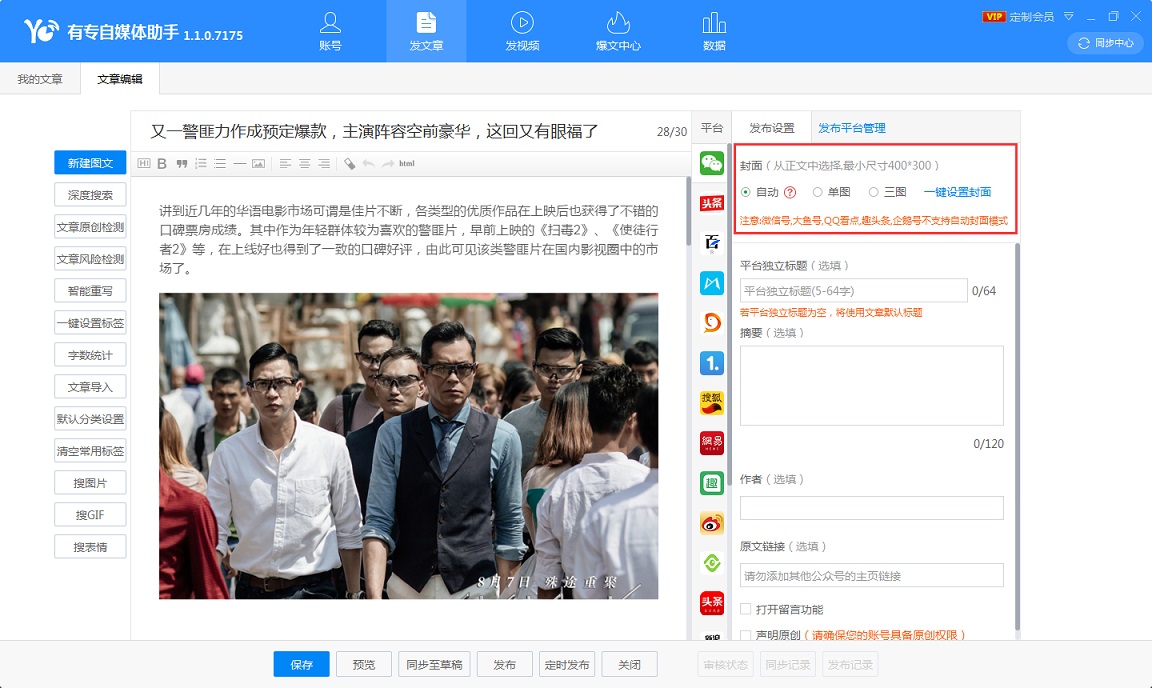
Task: Click the 一键设置封面 link
Action: [957, 192]
